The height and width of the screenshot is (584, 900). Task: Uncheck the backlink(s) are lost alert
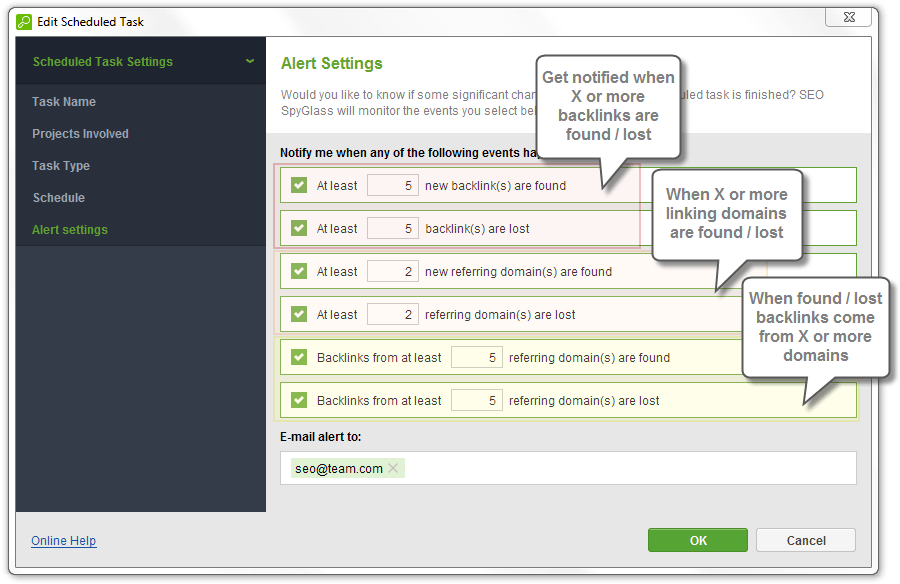tap(299, 228)
